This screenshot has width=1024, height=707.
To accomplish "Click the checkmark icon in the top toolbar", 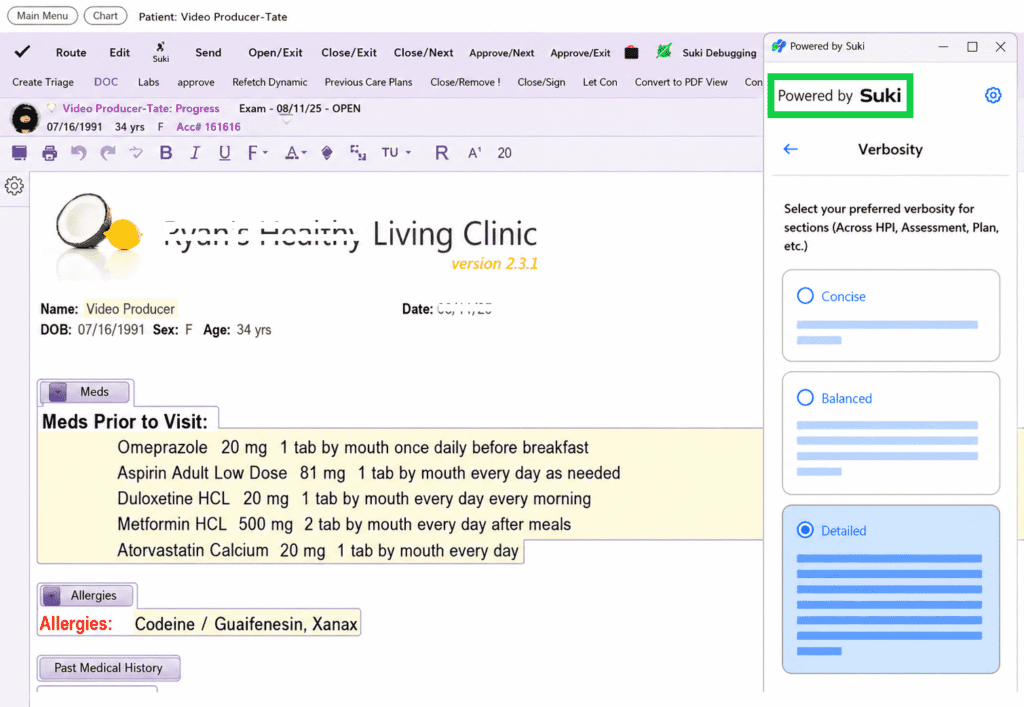I will [22, 52].
